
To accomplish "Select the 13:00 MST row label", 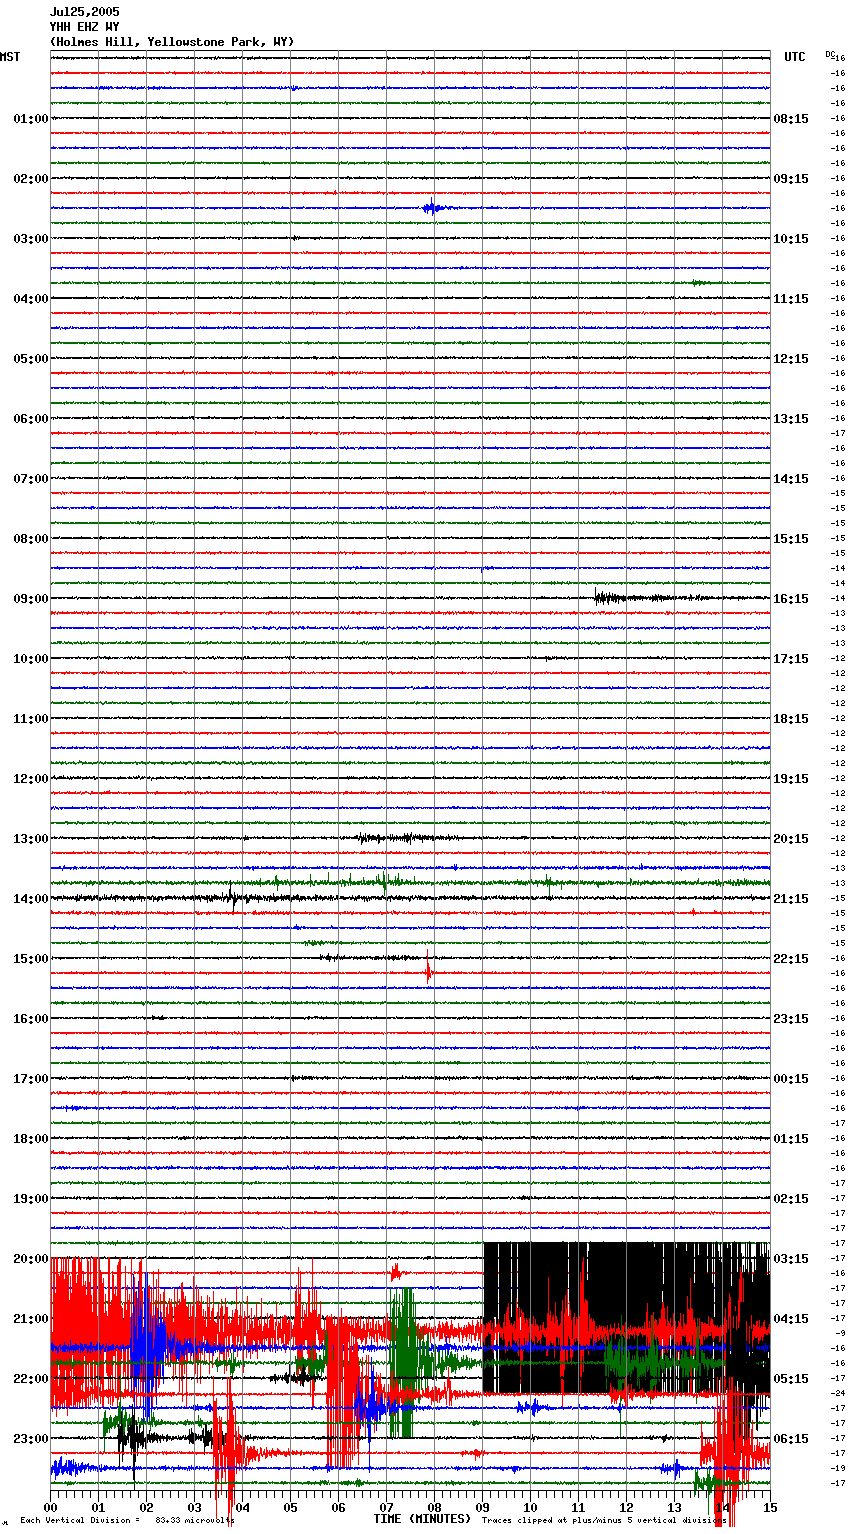I will pos(30,839).
